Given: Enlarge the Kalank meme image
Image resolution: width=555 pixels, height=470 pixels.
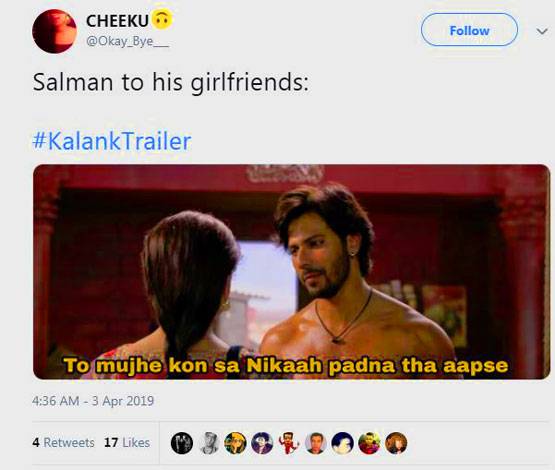Looking at the screenshot, I should tap(292, 272).
